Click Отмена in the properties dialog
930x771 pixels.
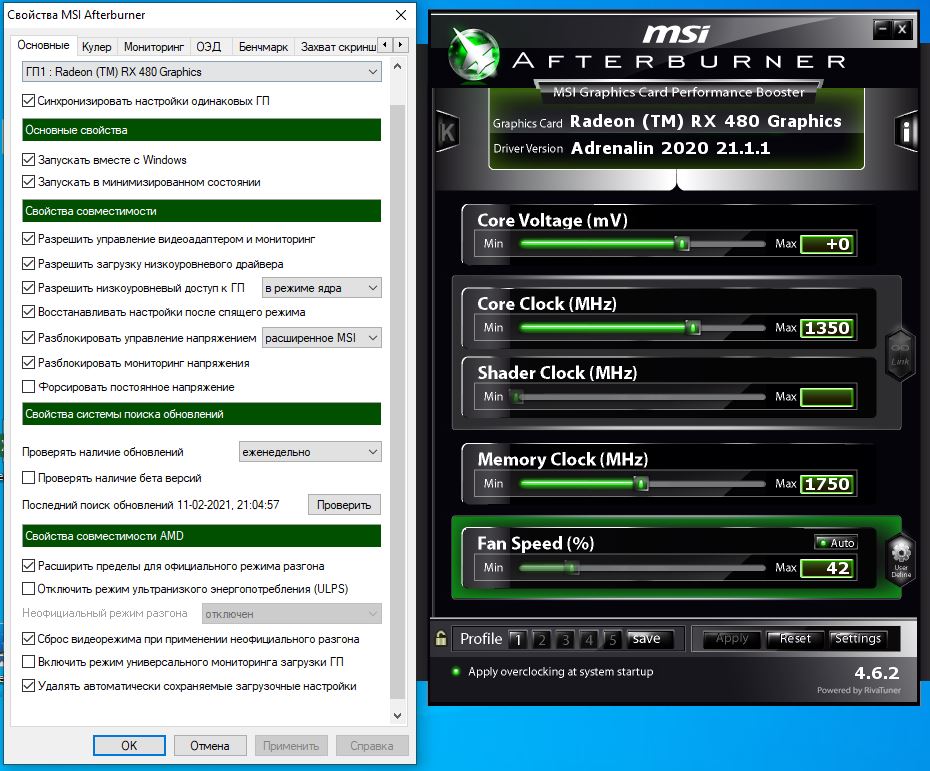tap(210, 745)
